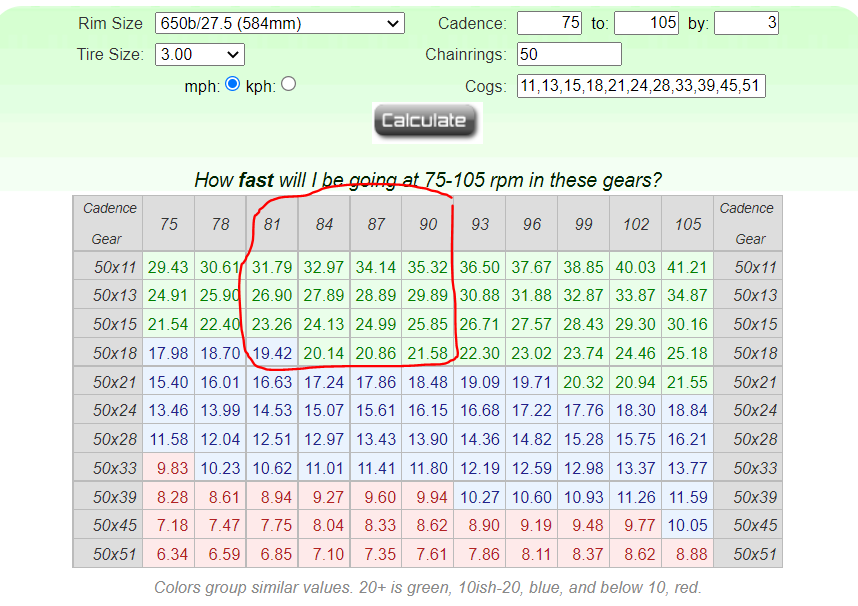The image size is (858, 606).
Task: Click the Cadence end field showing 105
Action: 646,23
